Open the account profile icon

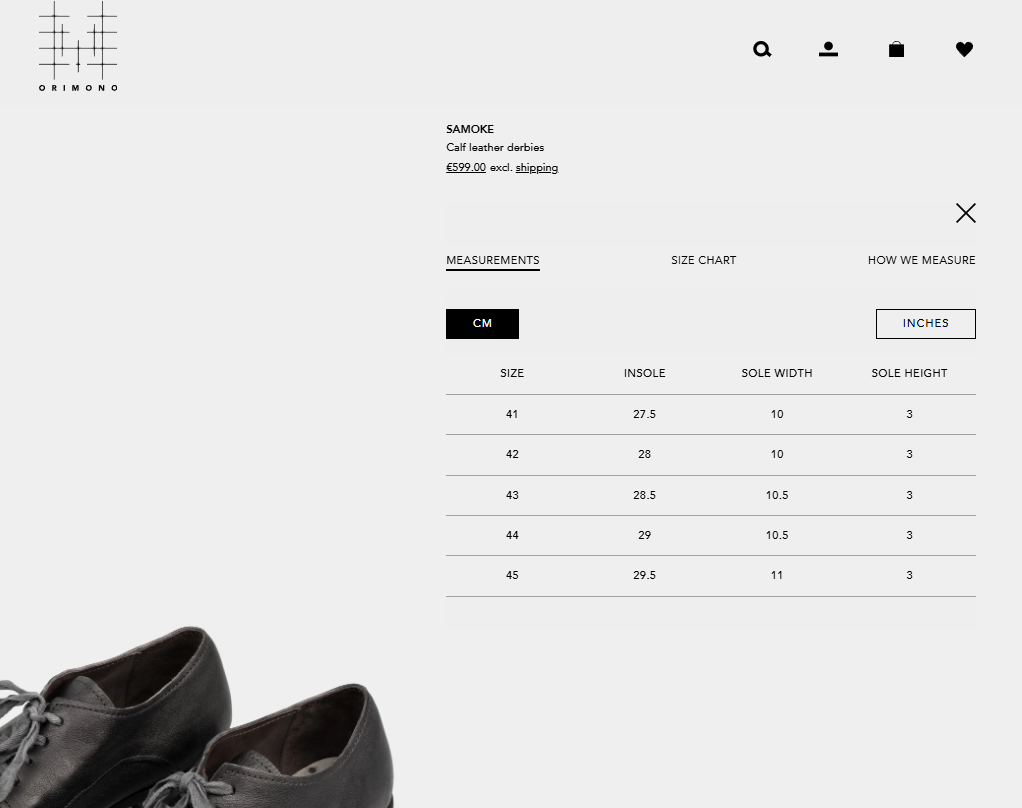(x=828, y=50)
